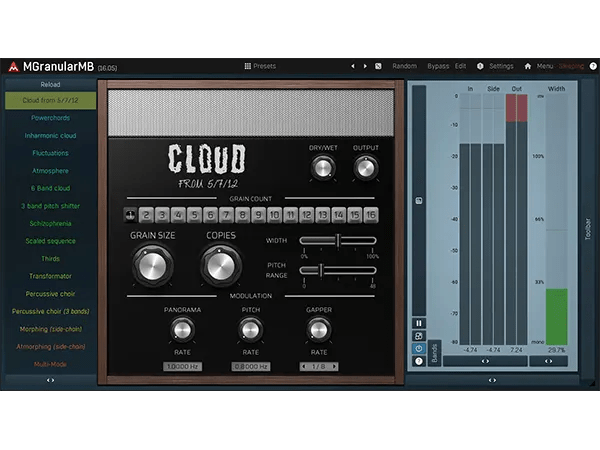Select the Inharmonic cloud preset
This screenshot has height=450, width=600.
(x=51, y=135)
